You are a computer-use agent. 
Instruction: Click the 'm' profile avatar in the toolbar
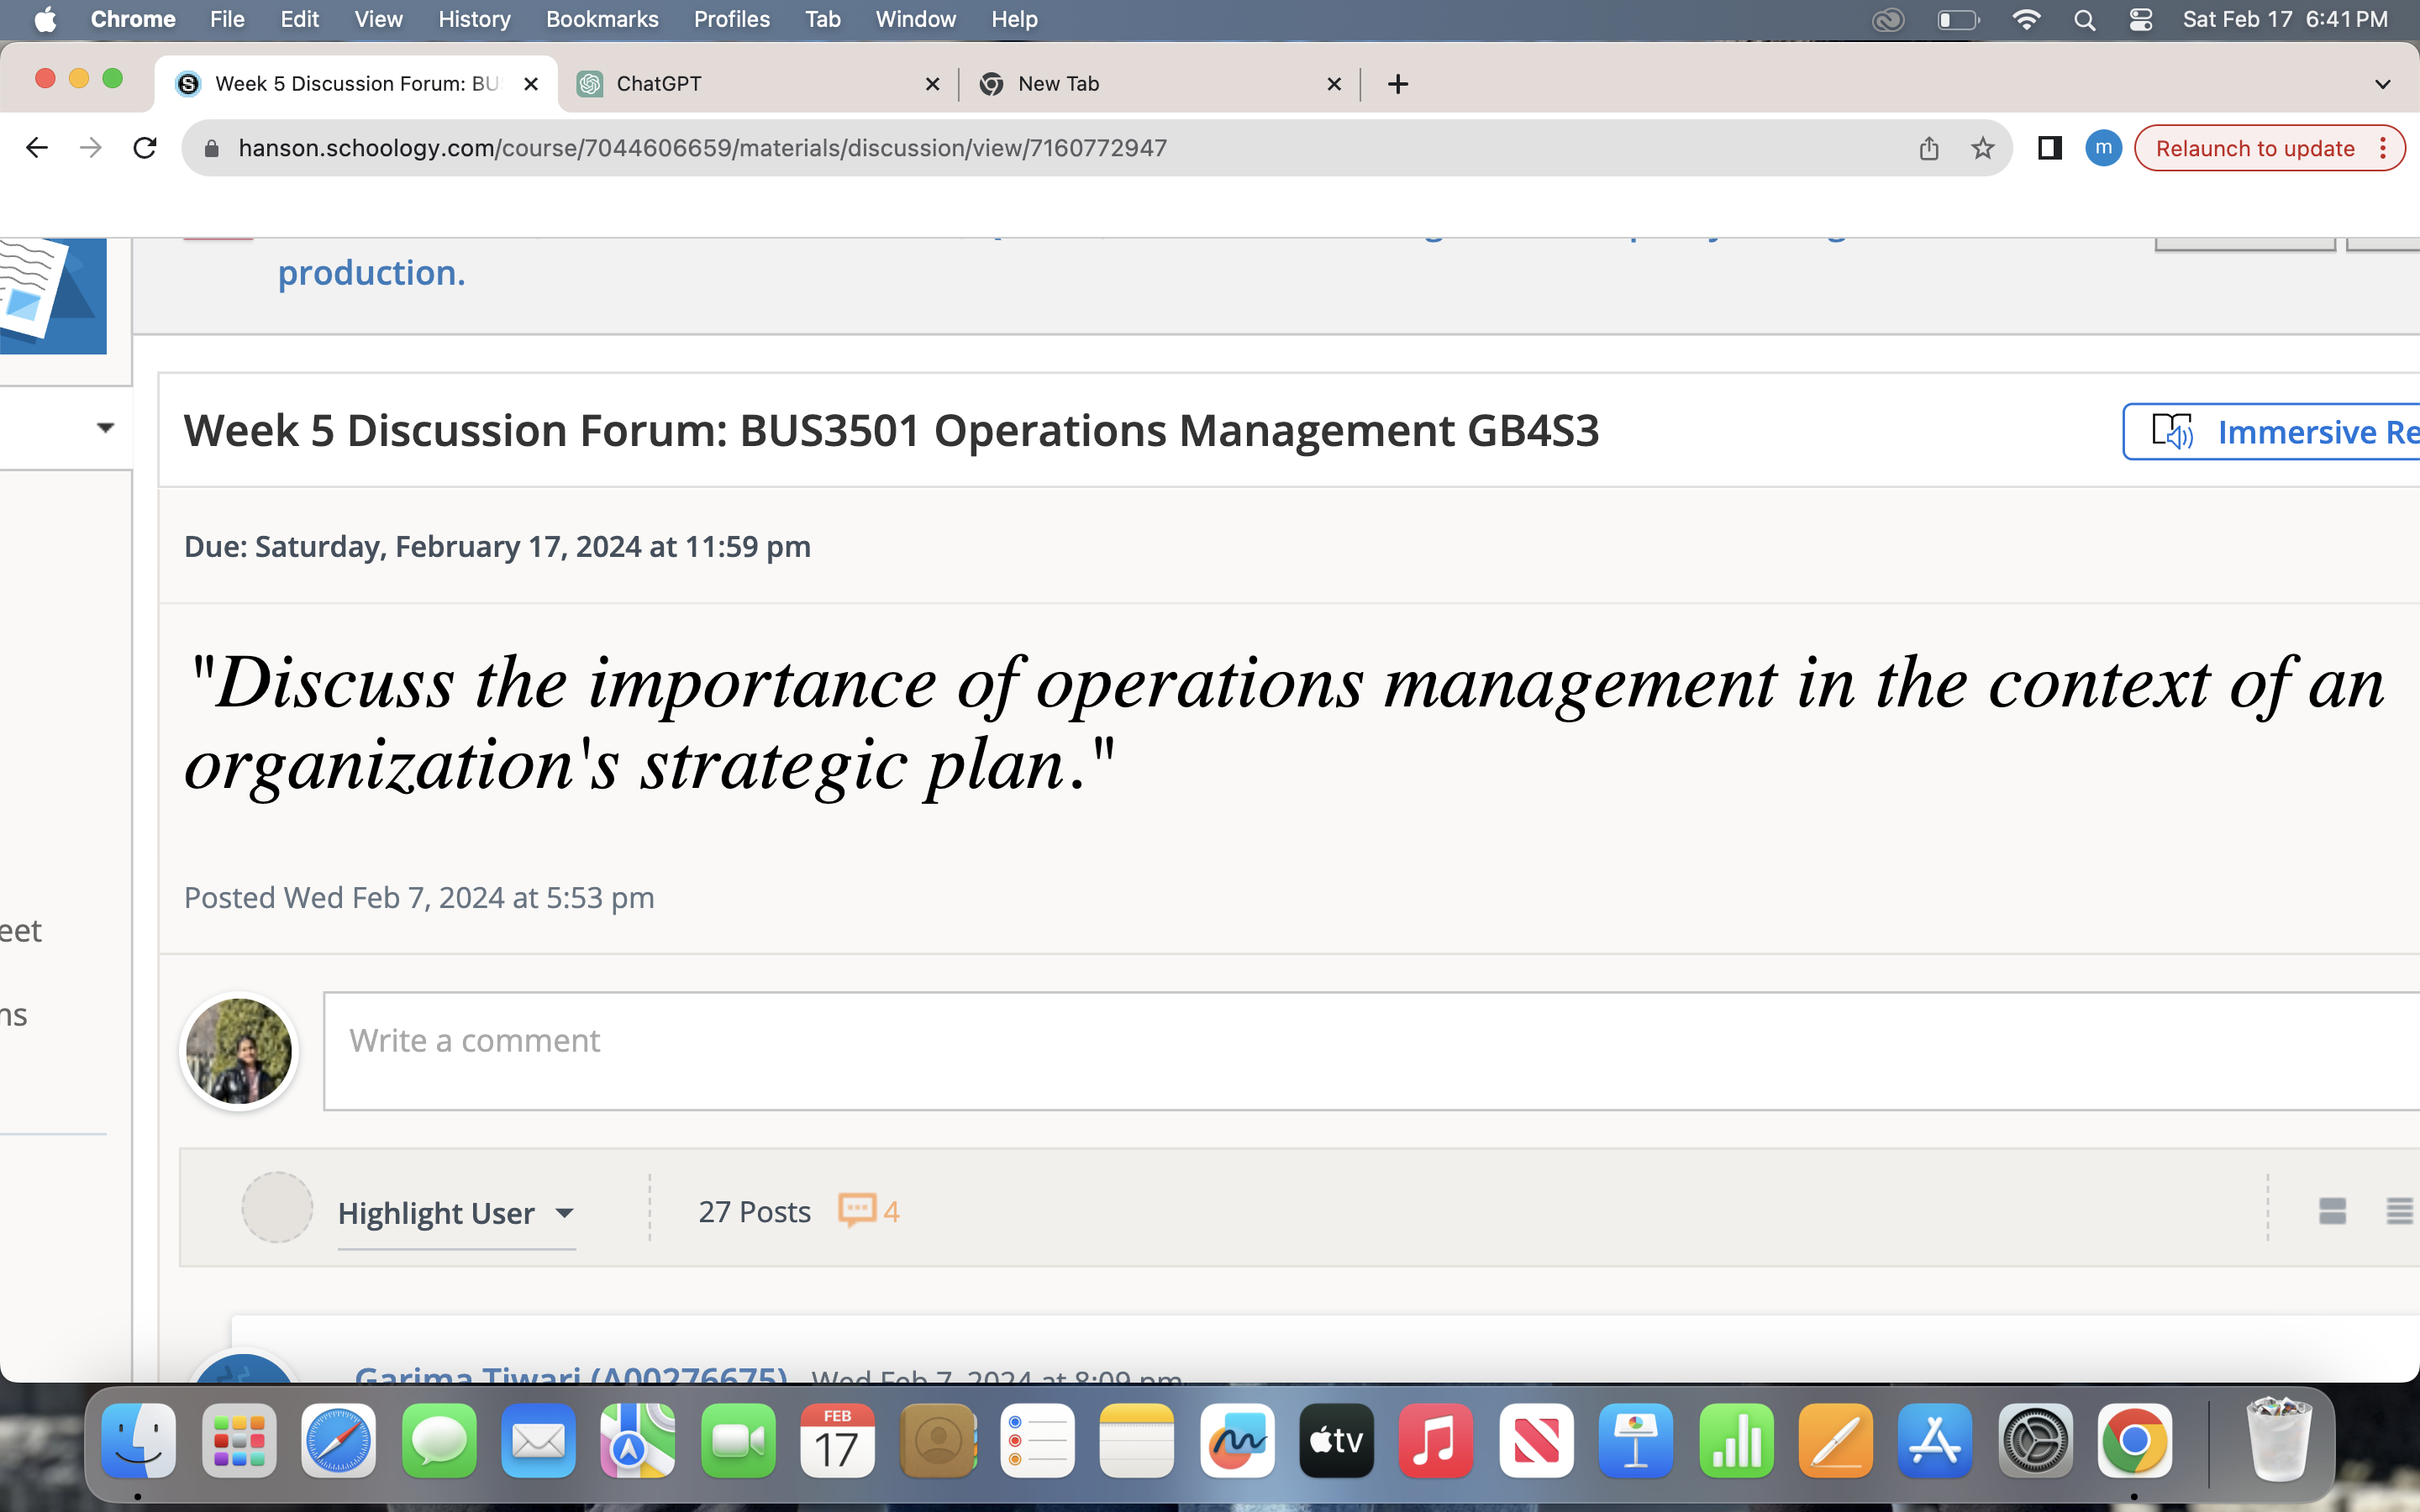(2104, 147)
